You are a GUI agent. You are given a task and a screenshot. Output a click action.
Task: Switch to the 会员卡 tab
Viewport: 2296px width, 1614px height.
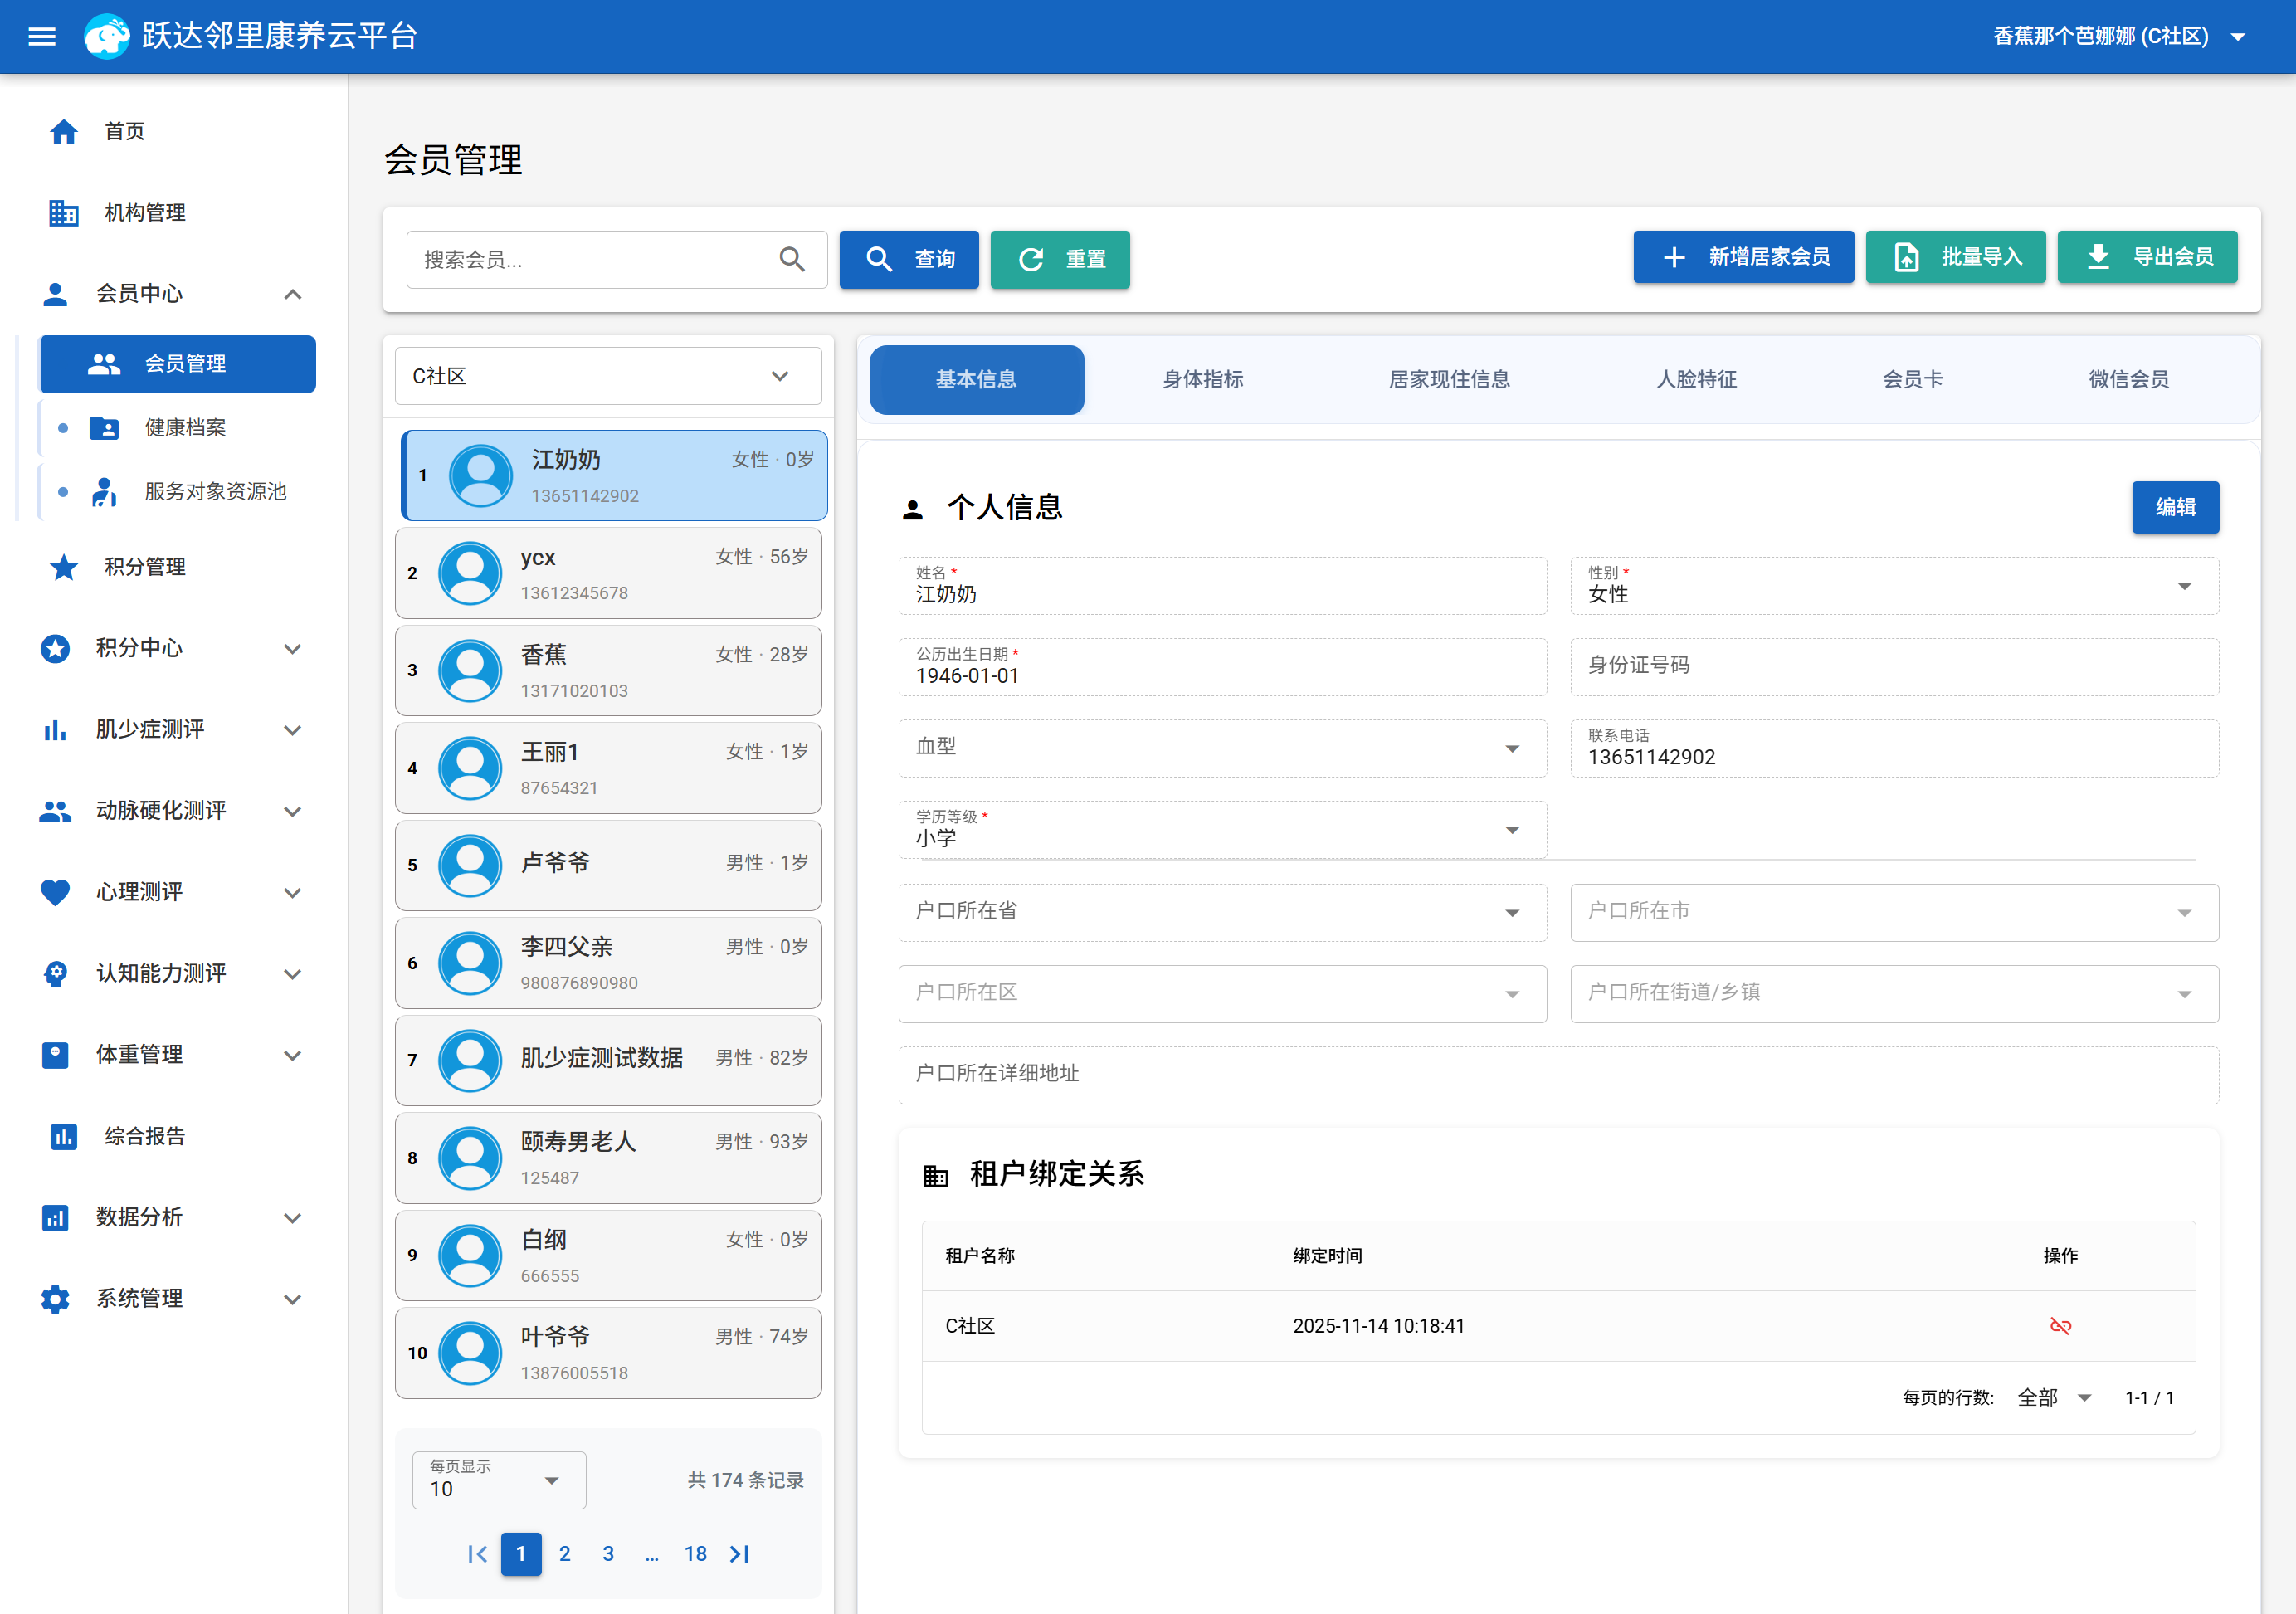coord(1913,380)
